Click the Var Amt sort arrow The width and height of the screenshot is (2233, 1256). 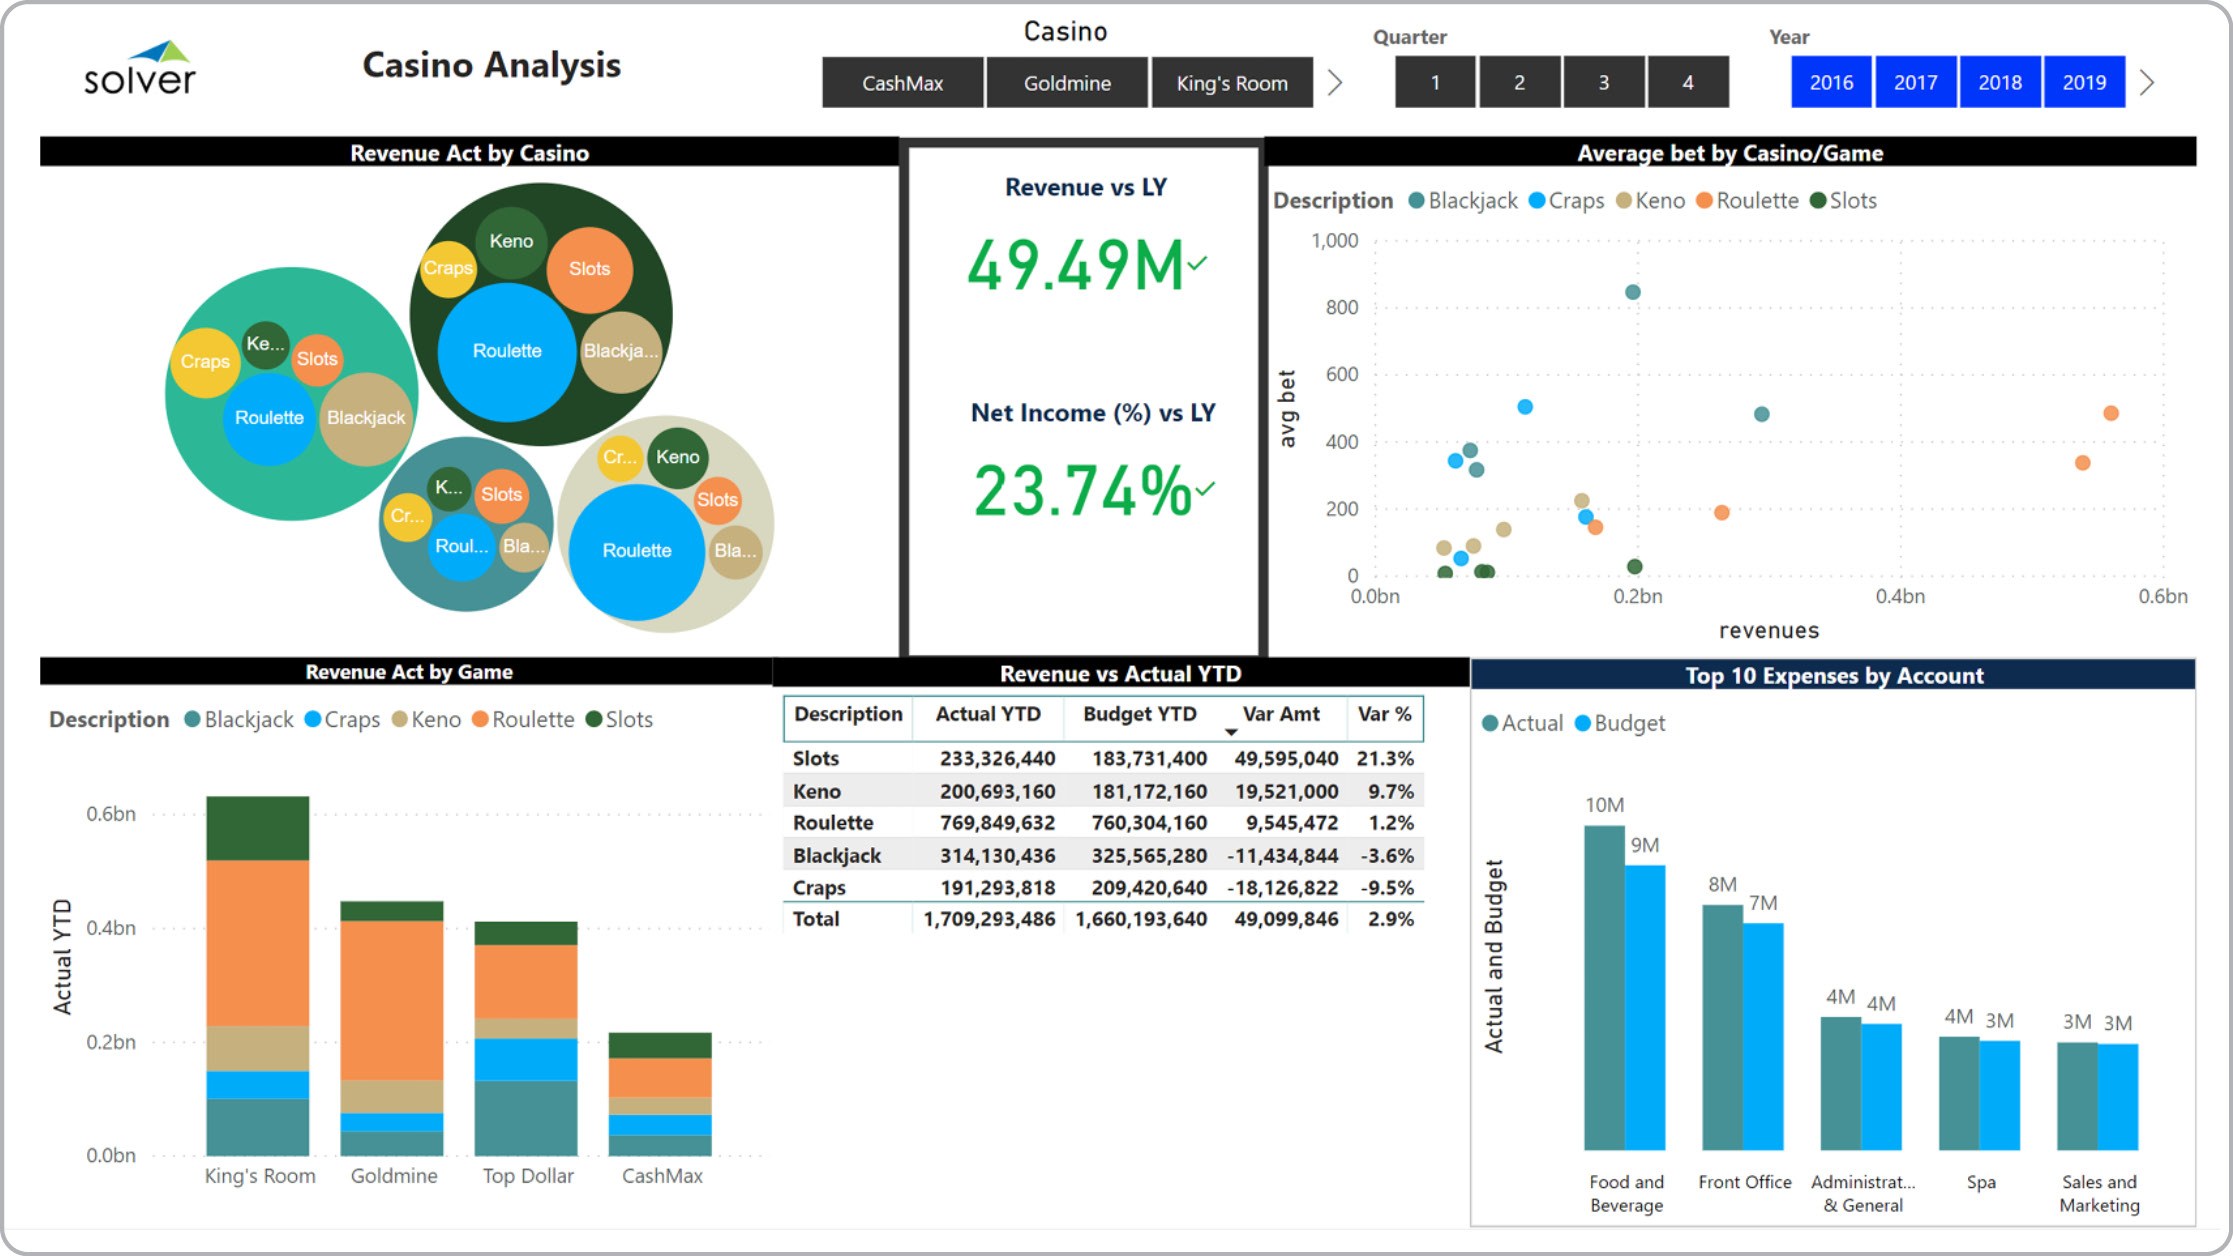click(1231, 732)
